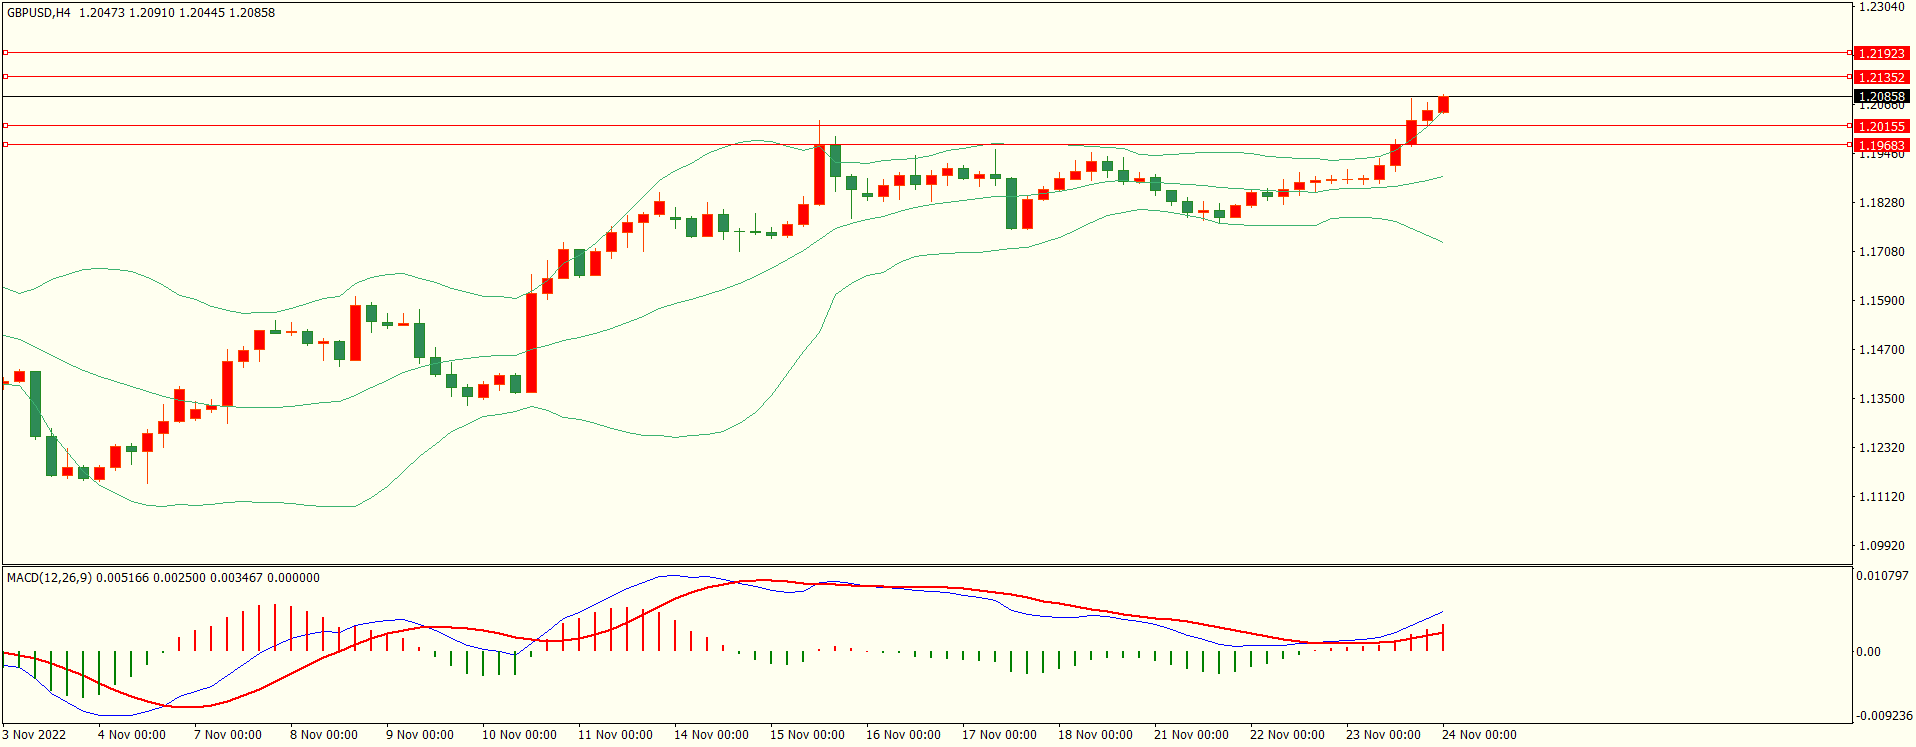Screen dimensions: 1916x747
Task: Click the 0.00 MACD zero-level value
Action: 1868,652
